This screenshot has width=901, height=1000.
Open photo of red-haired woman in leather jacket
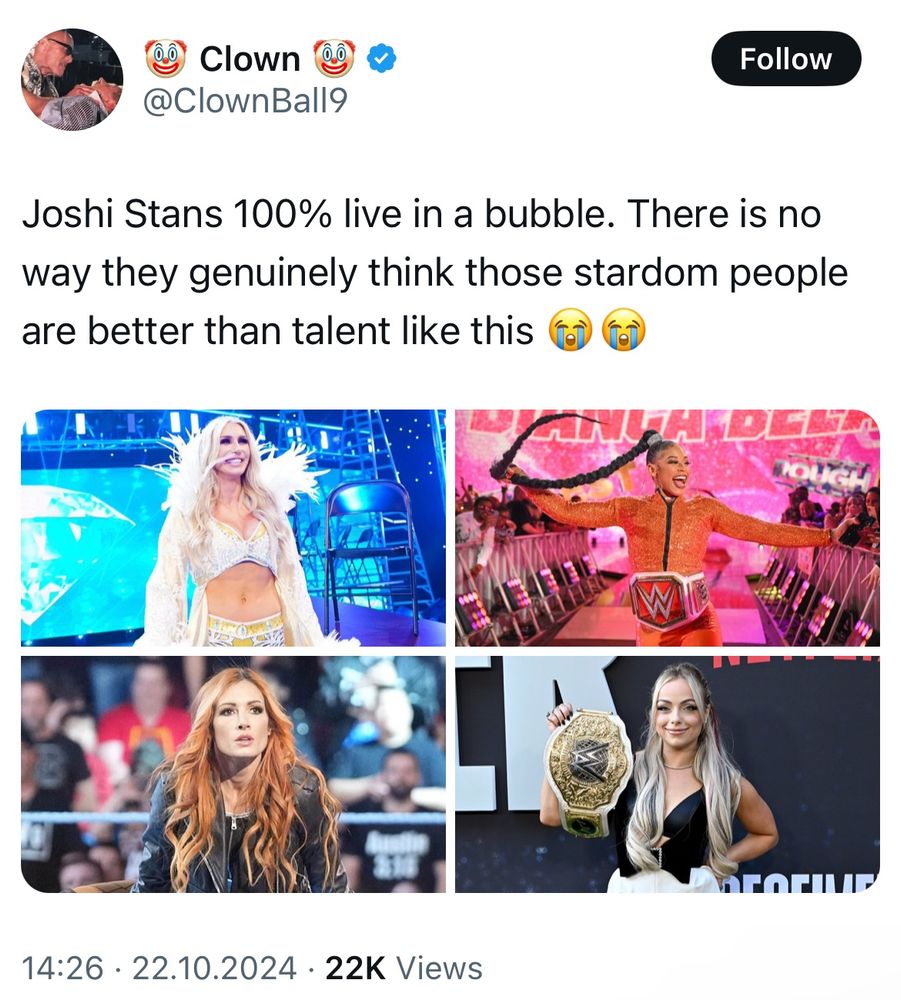pyautogui.click(x=233, y=774)
